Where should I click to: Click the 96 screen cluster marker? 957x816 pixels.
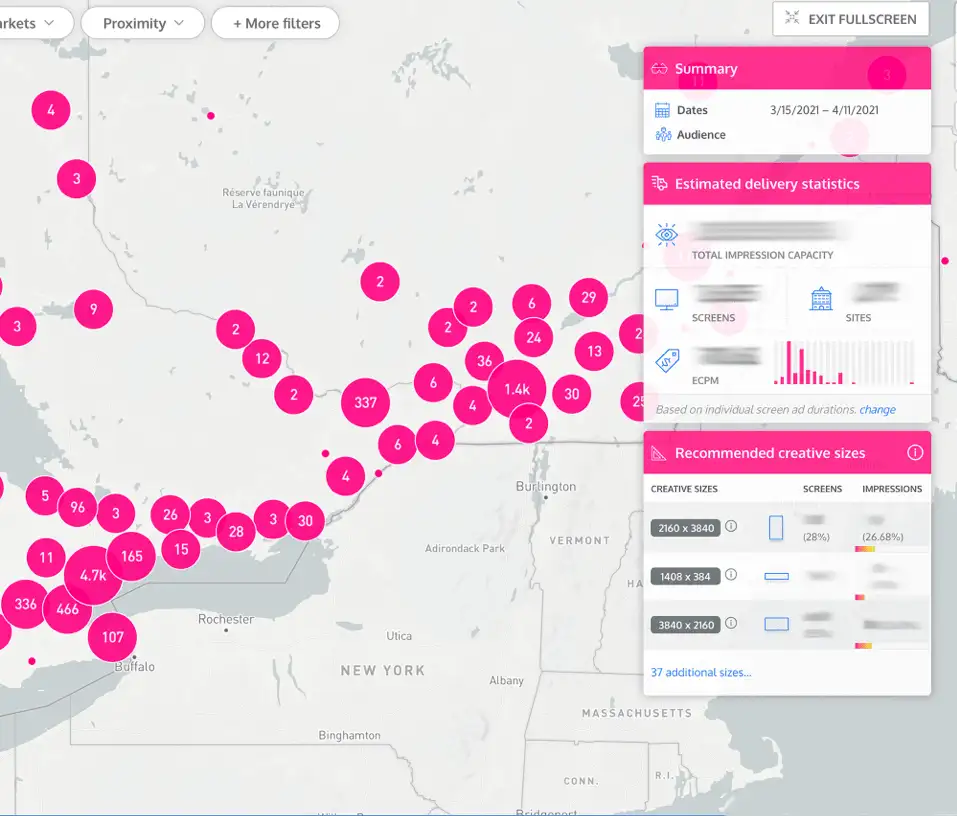[78, 507]
